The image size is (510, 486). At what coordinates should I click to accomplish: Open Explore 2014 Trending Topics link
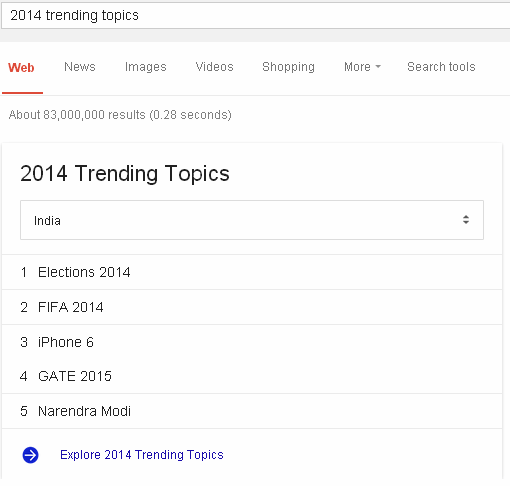(x=142, y=455)
